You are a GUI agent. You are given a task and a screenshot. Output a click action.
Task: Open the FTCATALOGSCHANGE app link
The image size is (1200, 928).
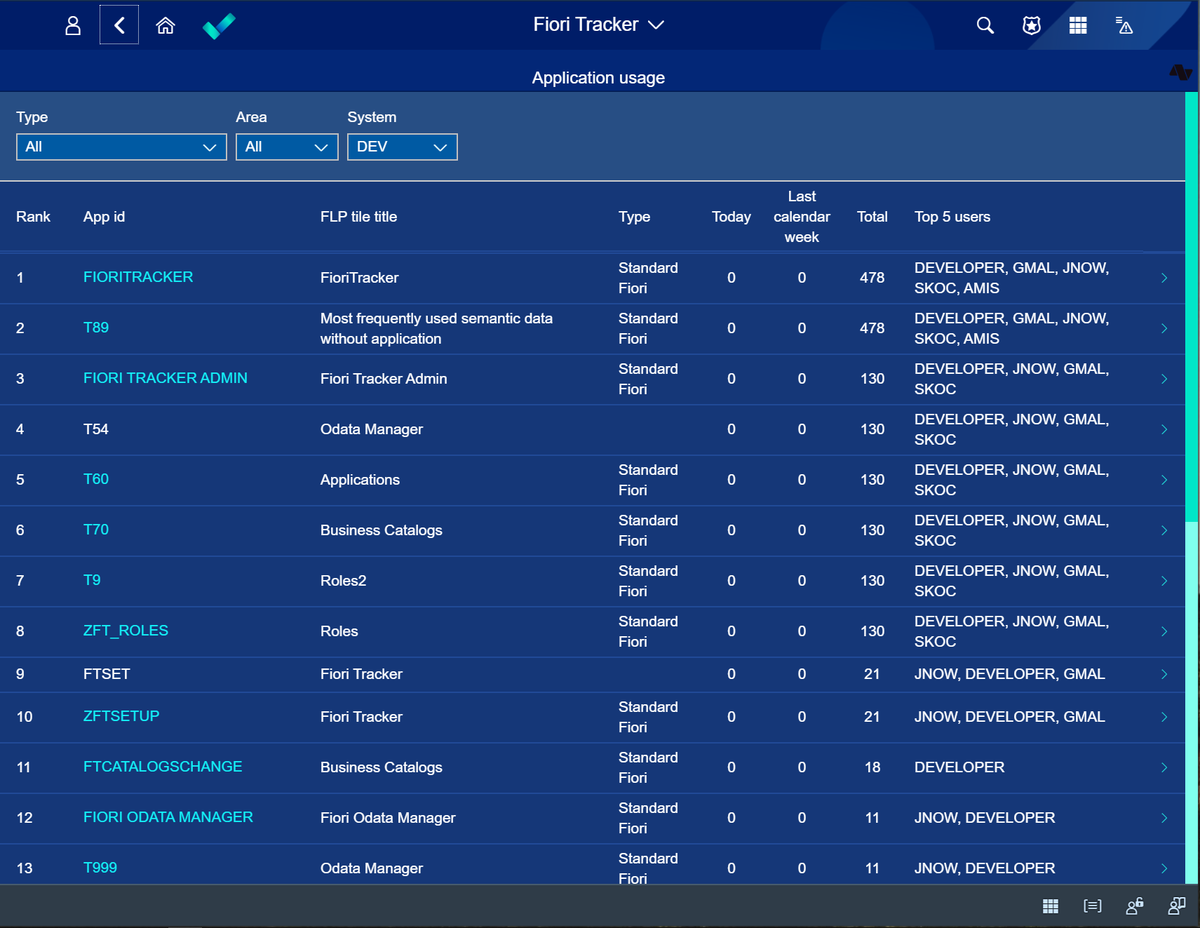point(163,766)
